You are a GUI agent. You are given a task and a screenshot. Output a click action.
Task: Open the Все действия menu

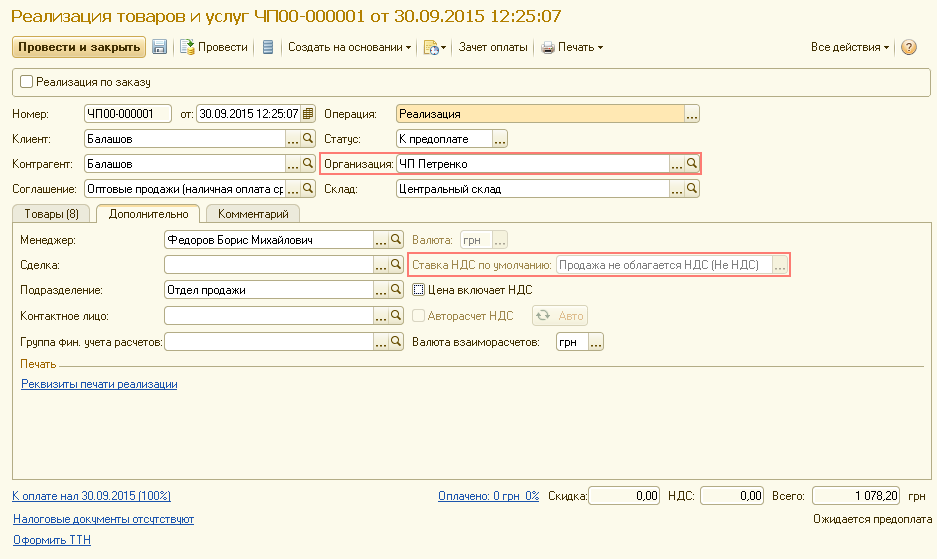850,47
